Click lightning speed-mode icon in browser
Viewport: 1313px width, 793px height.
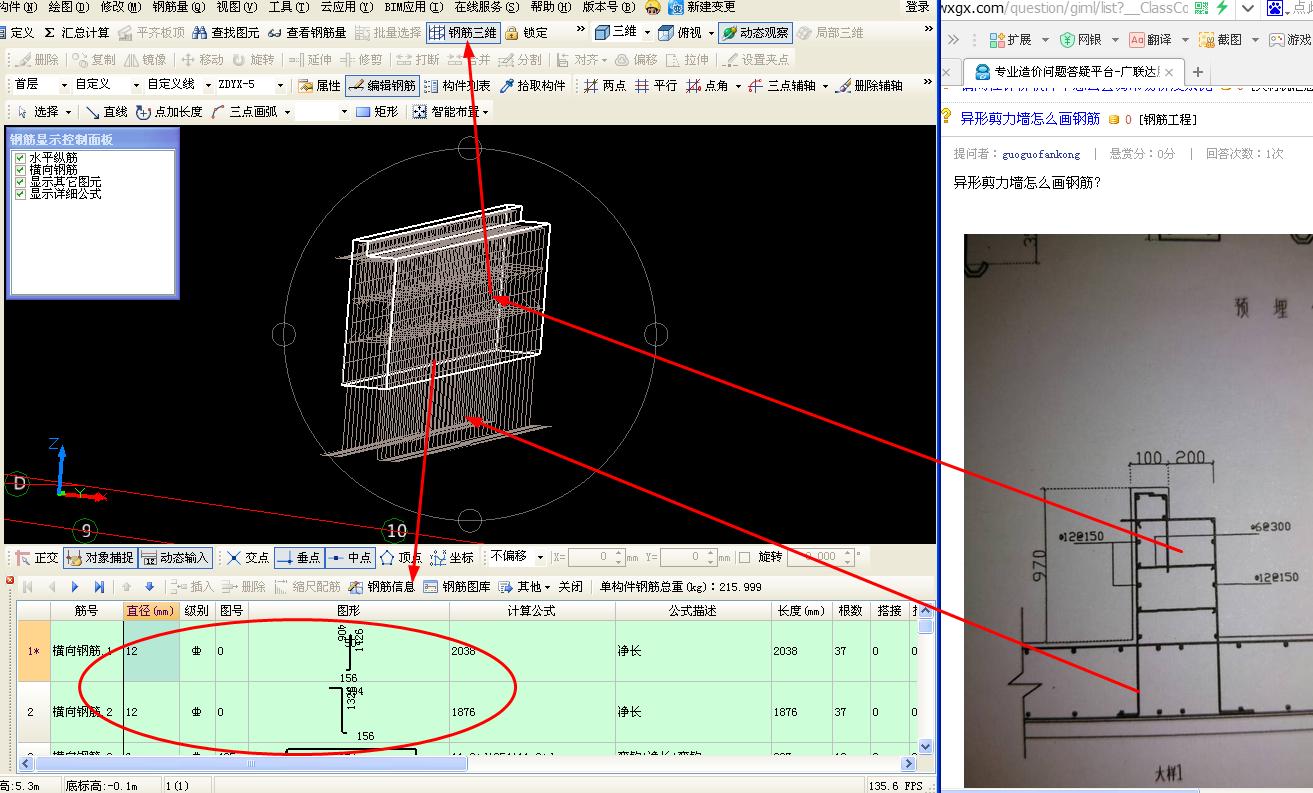coord(1221,8)
